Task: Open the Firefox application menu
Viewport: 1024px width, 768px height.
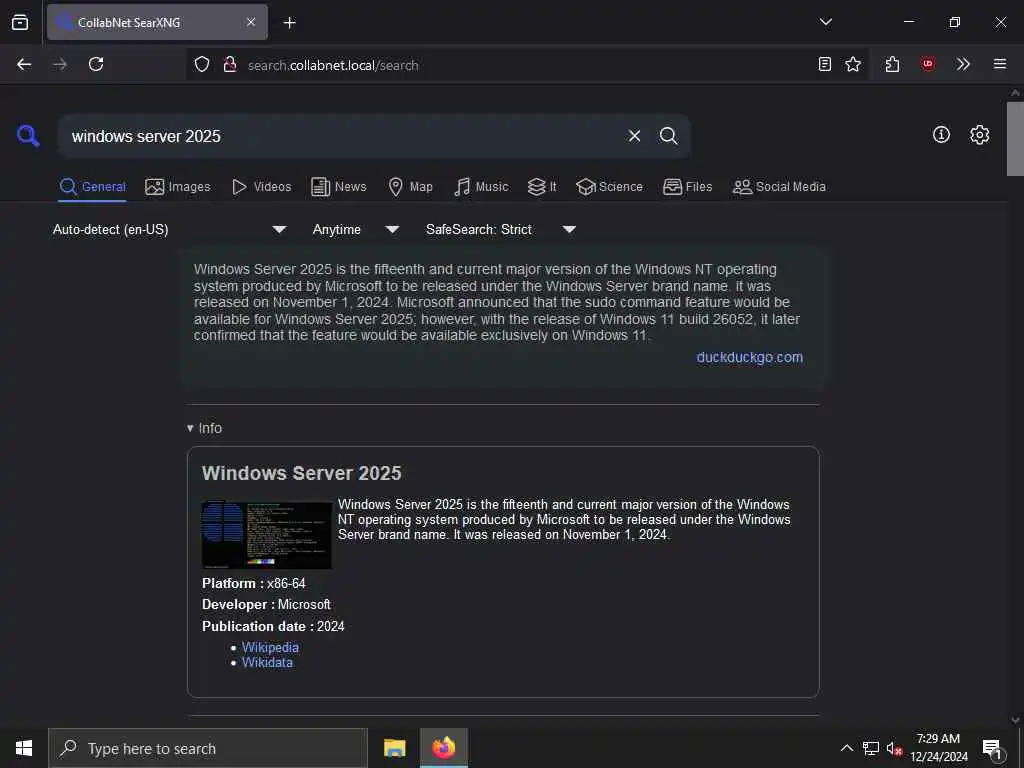Action: (1000, 64)
